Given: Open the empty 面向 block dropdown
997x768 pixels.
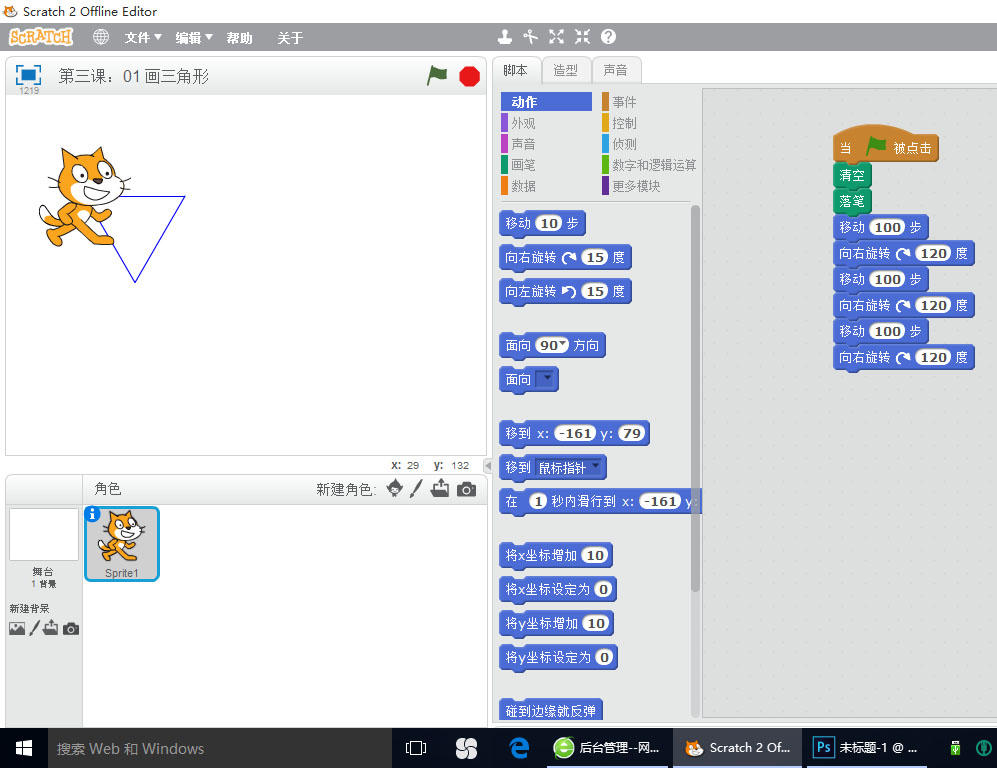Looking at the screenshot, I should (x=546, y=378).
